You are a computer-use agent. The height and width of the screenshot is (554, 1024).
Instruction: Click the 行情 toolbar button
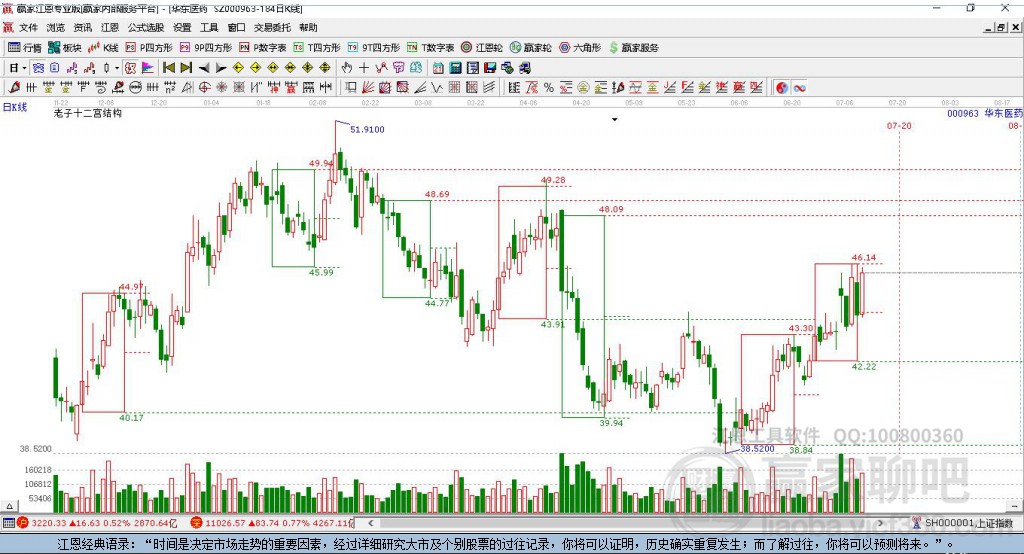click(25, 48)
